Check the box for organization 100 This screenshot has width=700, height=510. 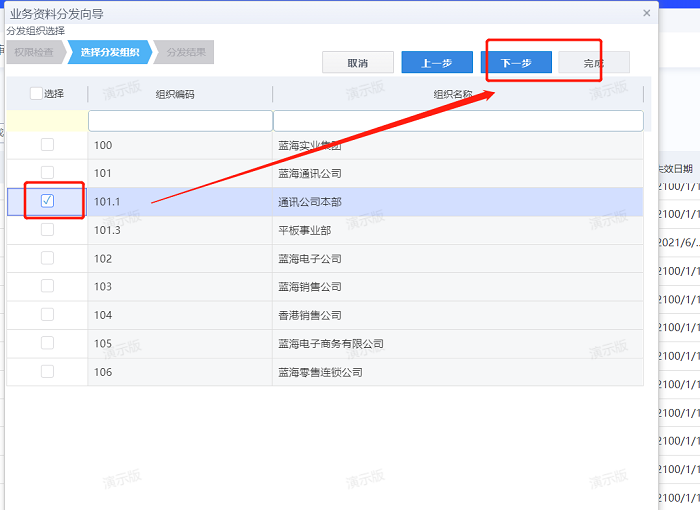point(47,145)
